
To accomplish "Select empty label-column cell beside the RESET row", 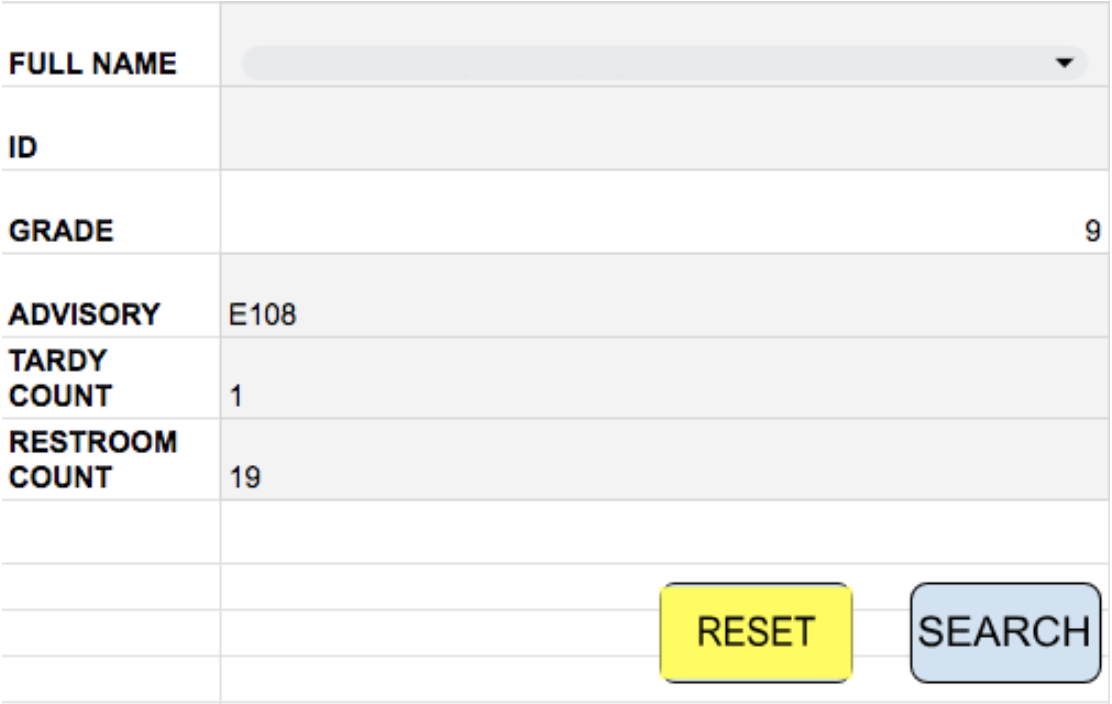I will (x=111, y=632).
